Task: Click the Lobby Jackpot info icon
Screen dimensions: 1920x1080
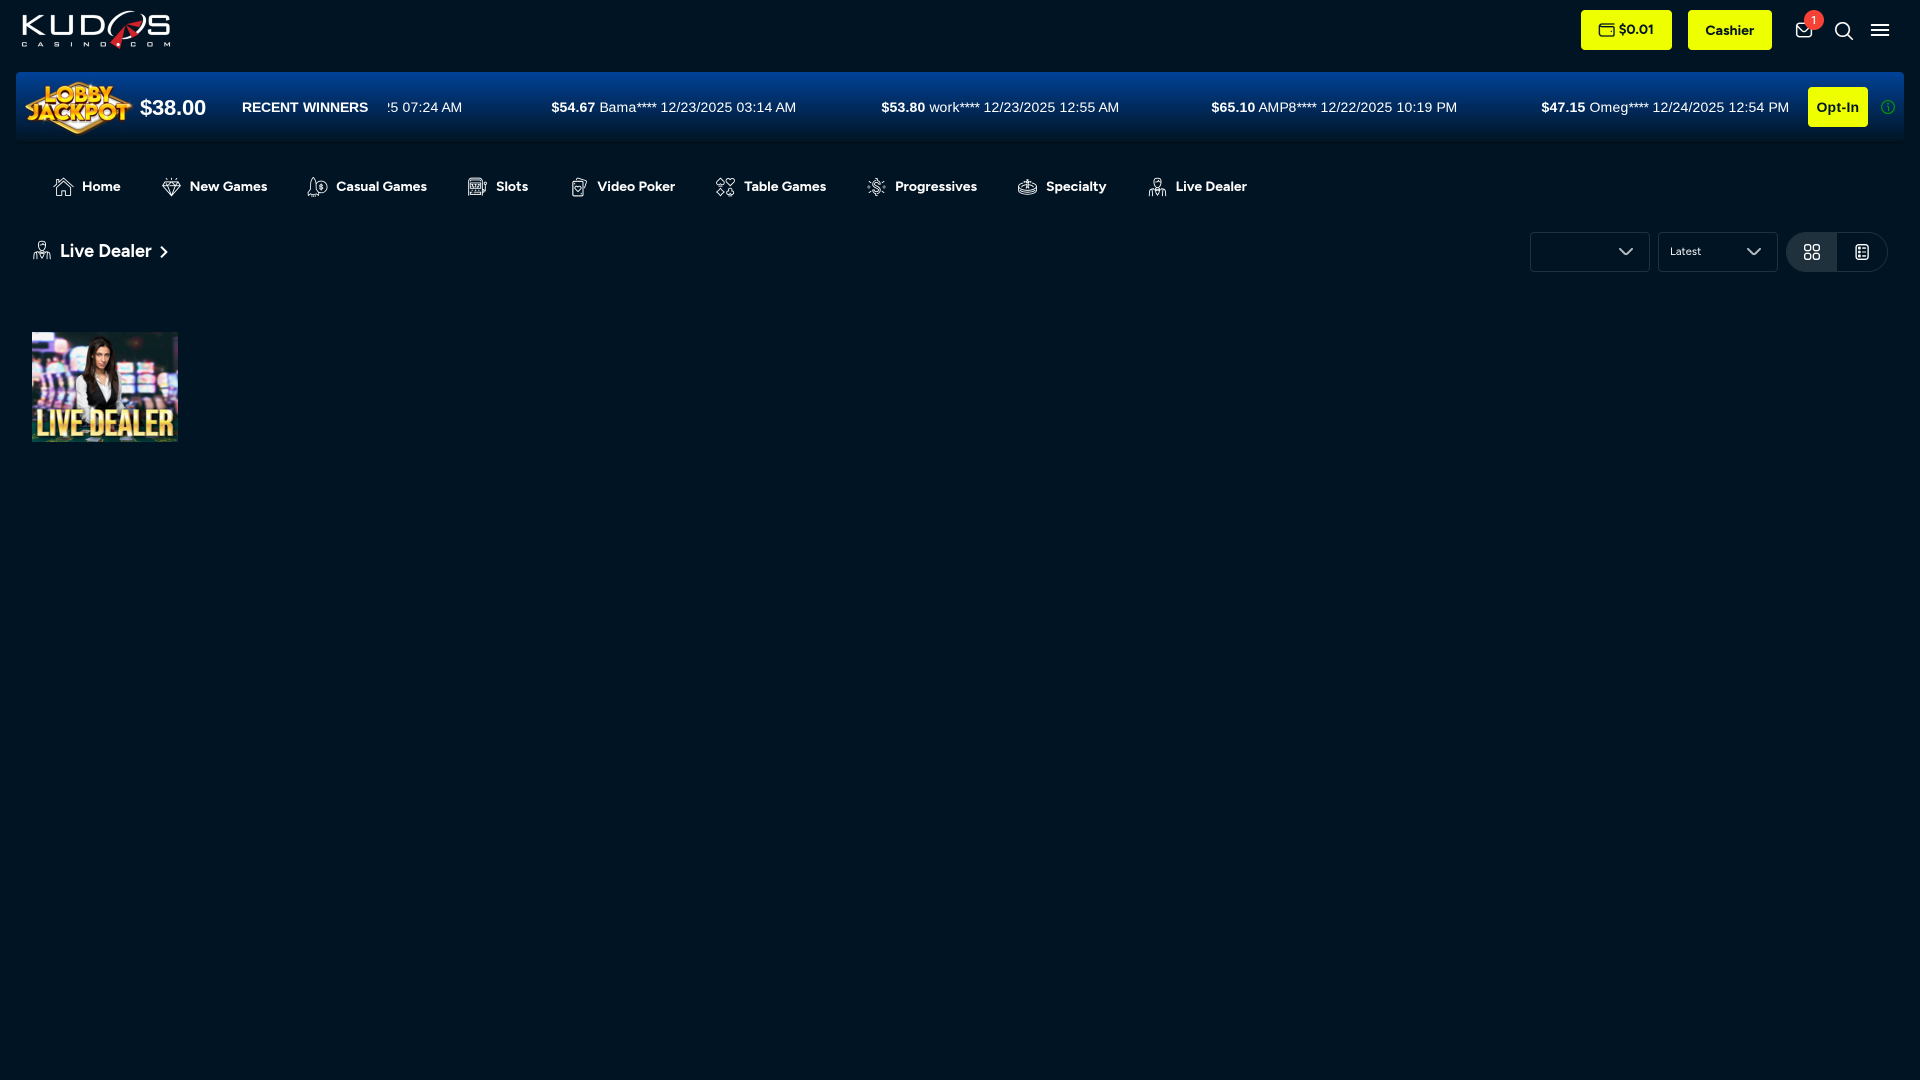Action: click(x=1888, y=107)
